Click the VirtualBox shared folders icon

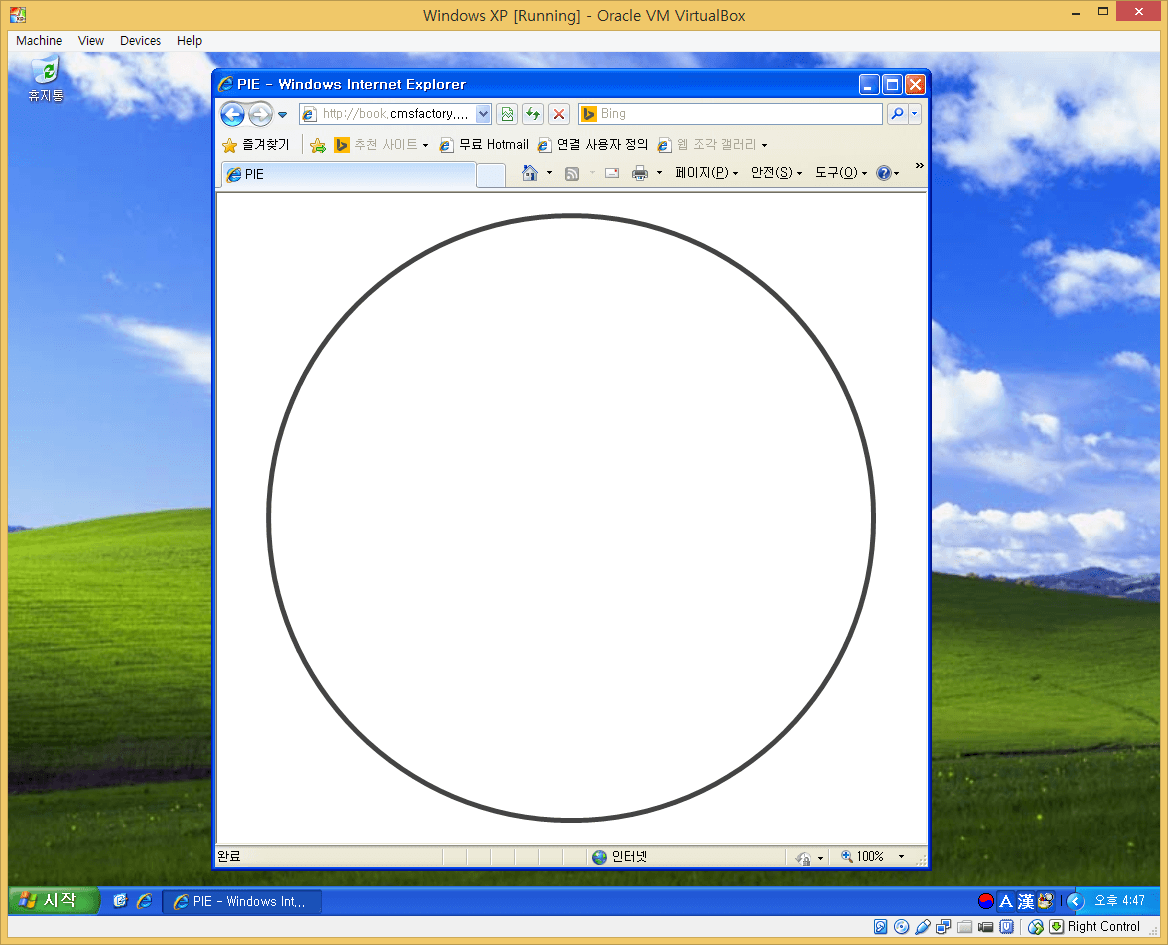pyautogui.click(x=965, y=927)
